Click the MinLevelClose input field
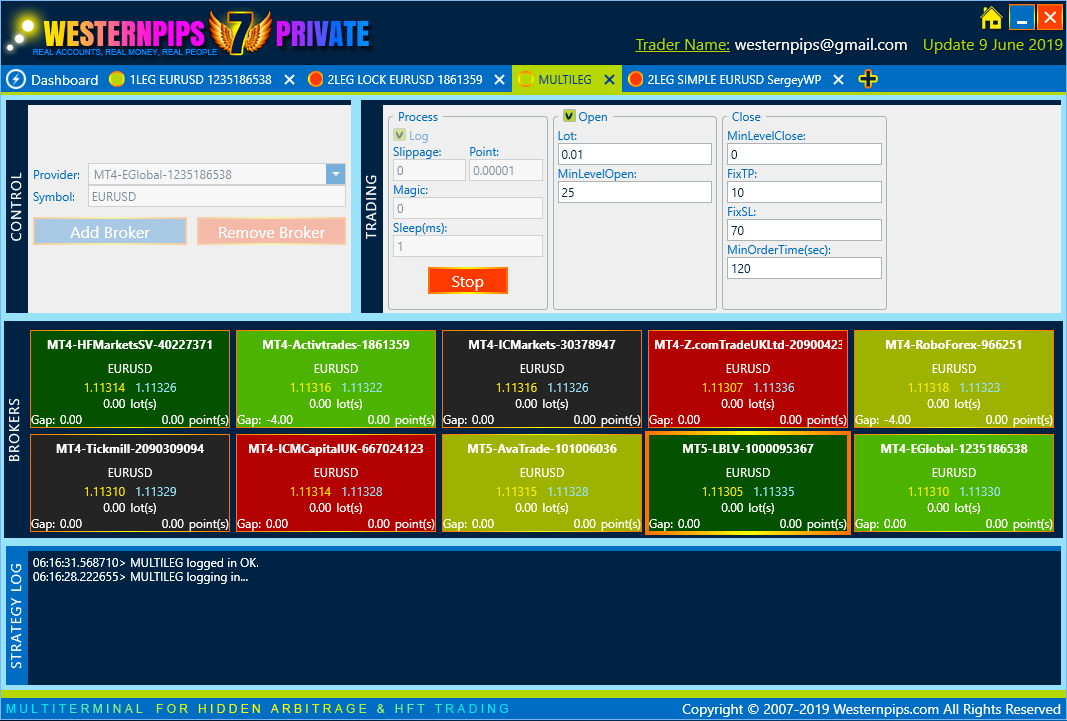The height and width of the screenshot is (721, 1067). pos(804,154)
